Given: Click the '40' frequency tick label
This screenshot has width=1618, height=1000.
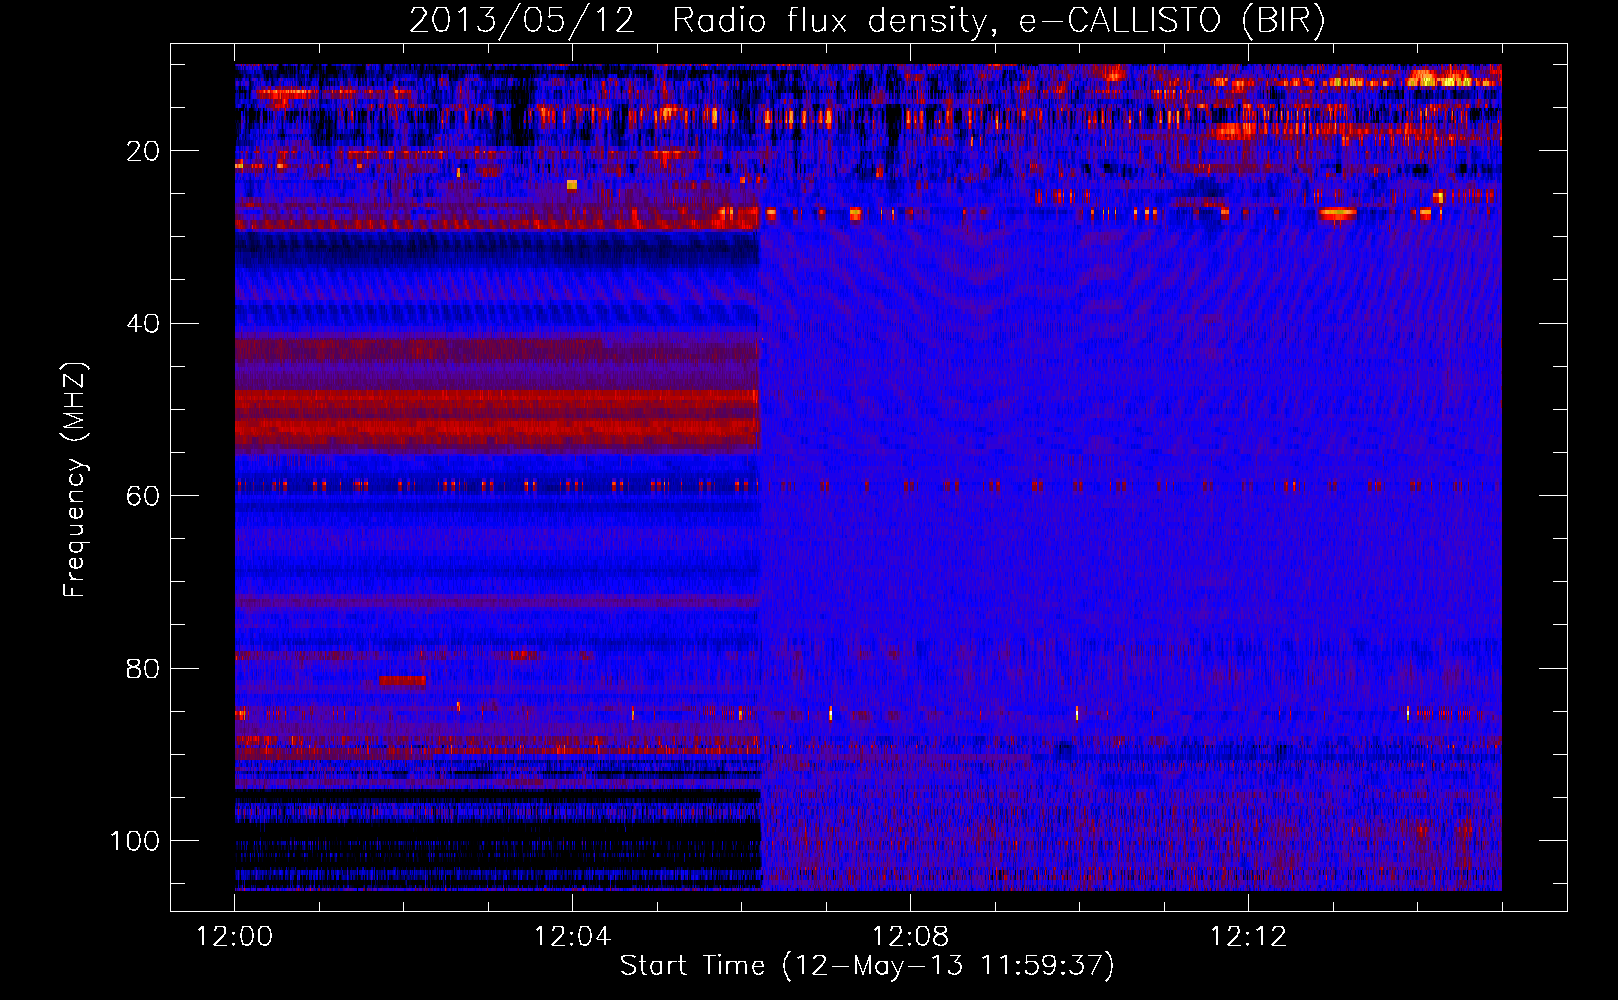Looking at the screenshot, I should coord(143,324).
